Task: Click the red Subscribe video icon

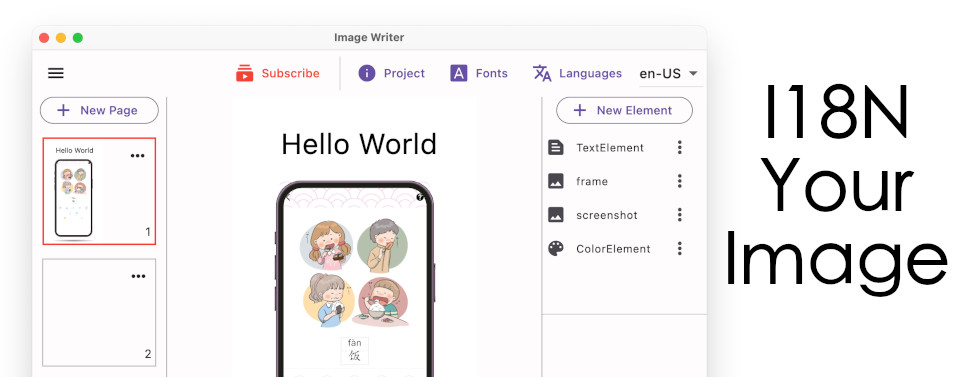Action: pos(244,73)
